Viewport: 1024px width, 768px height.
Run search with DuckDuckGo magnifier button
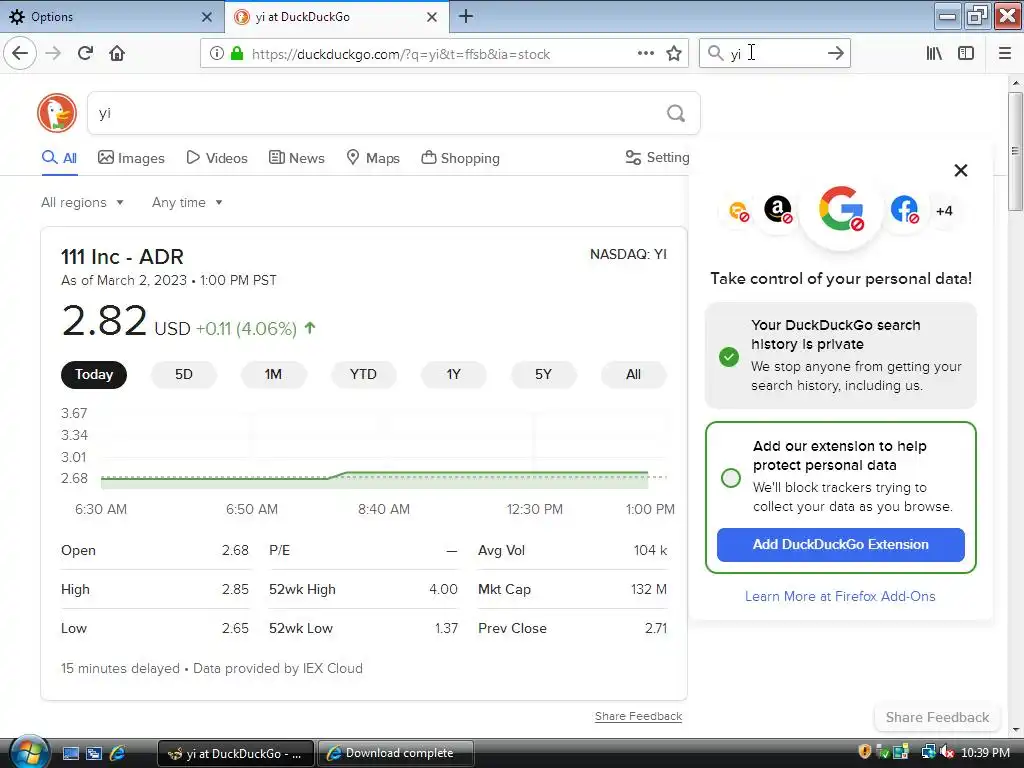tap(676, 114)
